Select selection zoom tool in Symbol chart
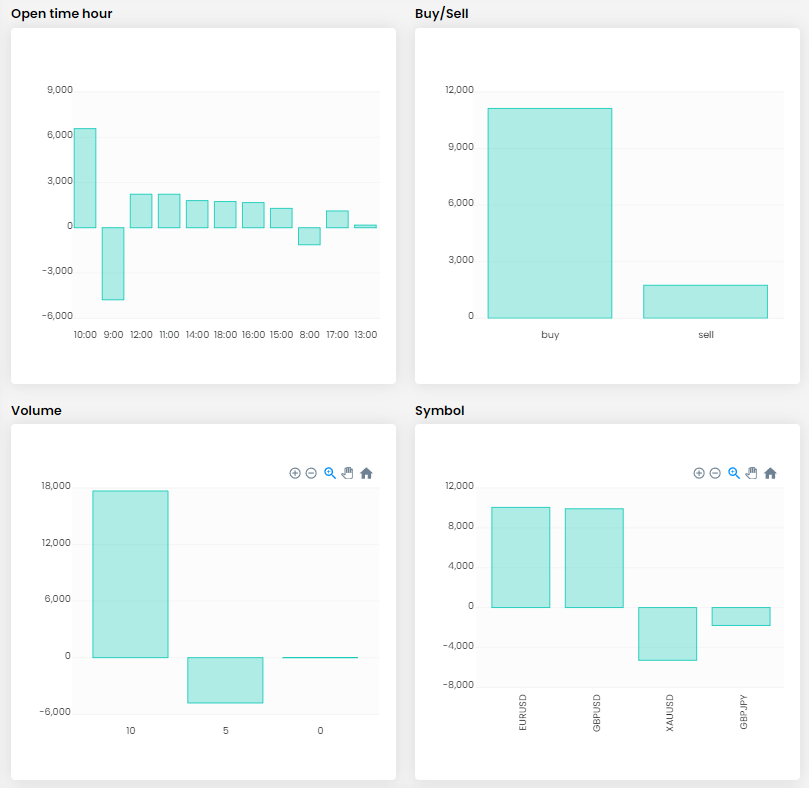Screen dimensions: 809x788 734,473
